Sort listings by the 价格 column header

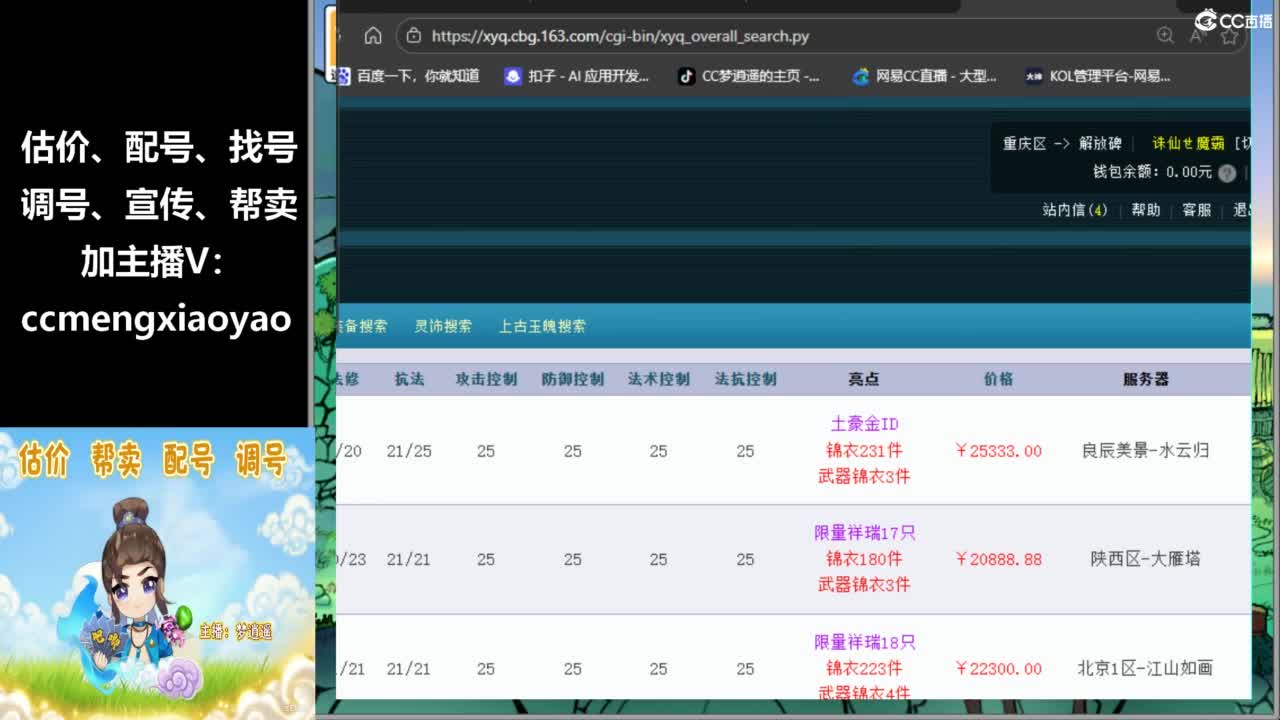[x=1000, y=379]
